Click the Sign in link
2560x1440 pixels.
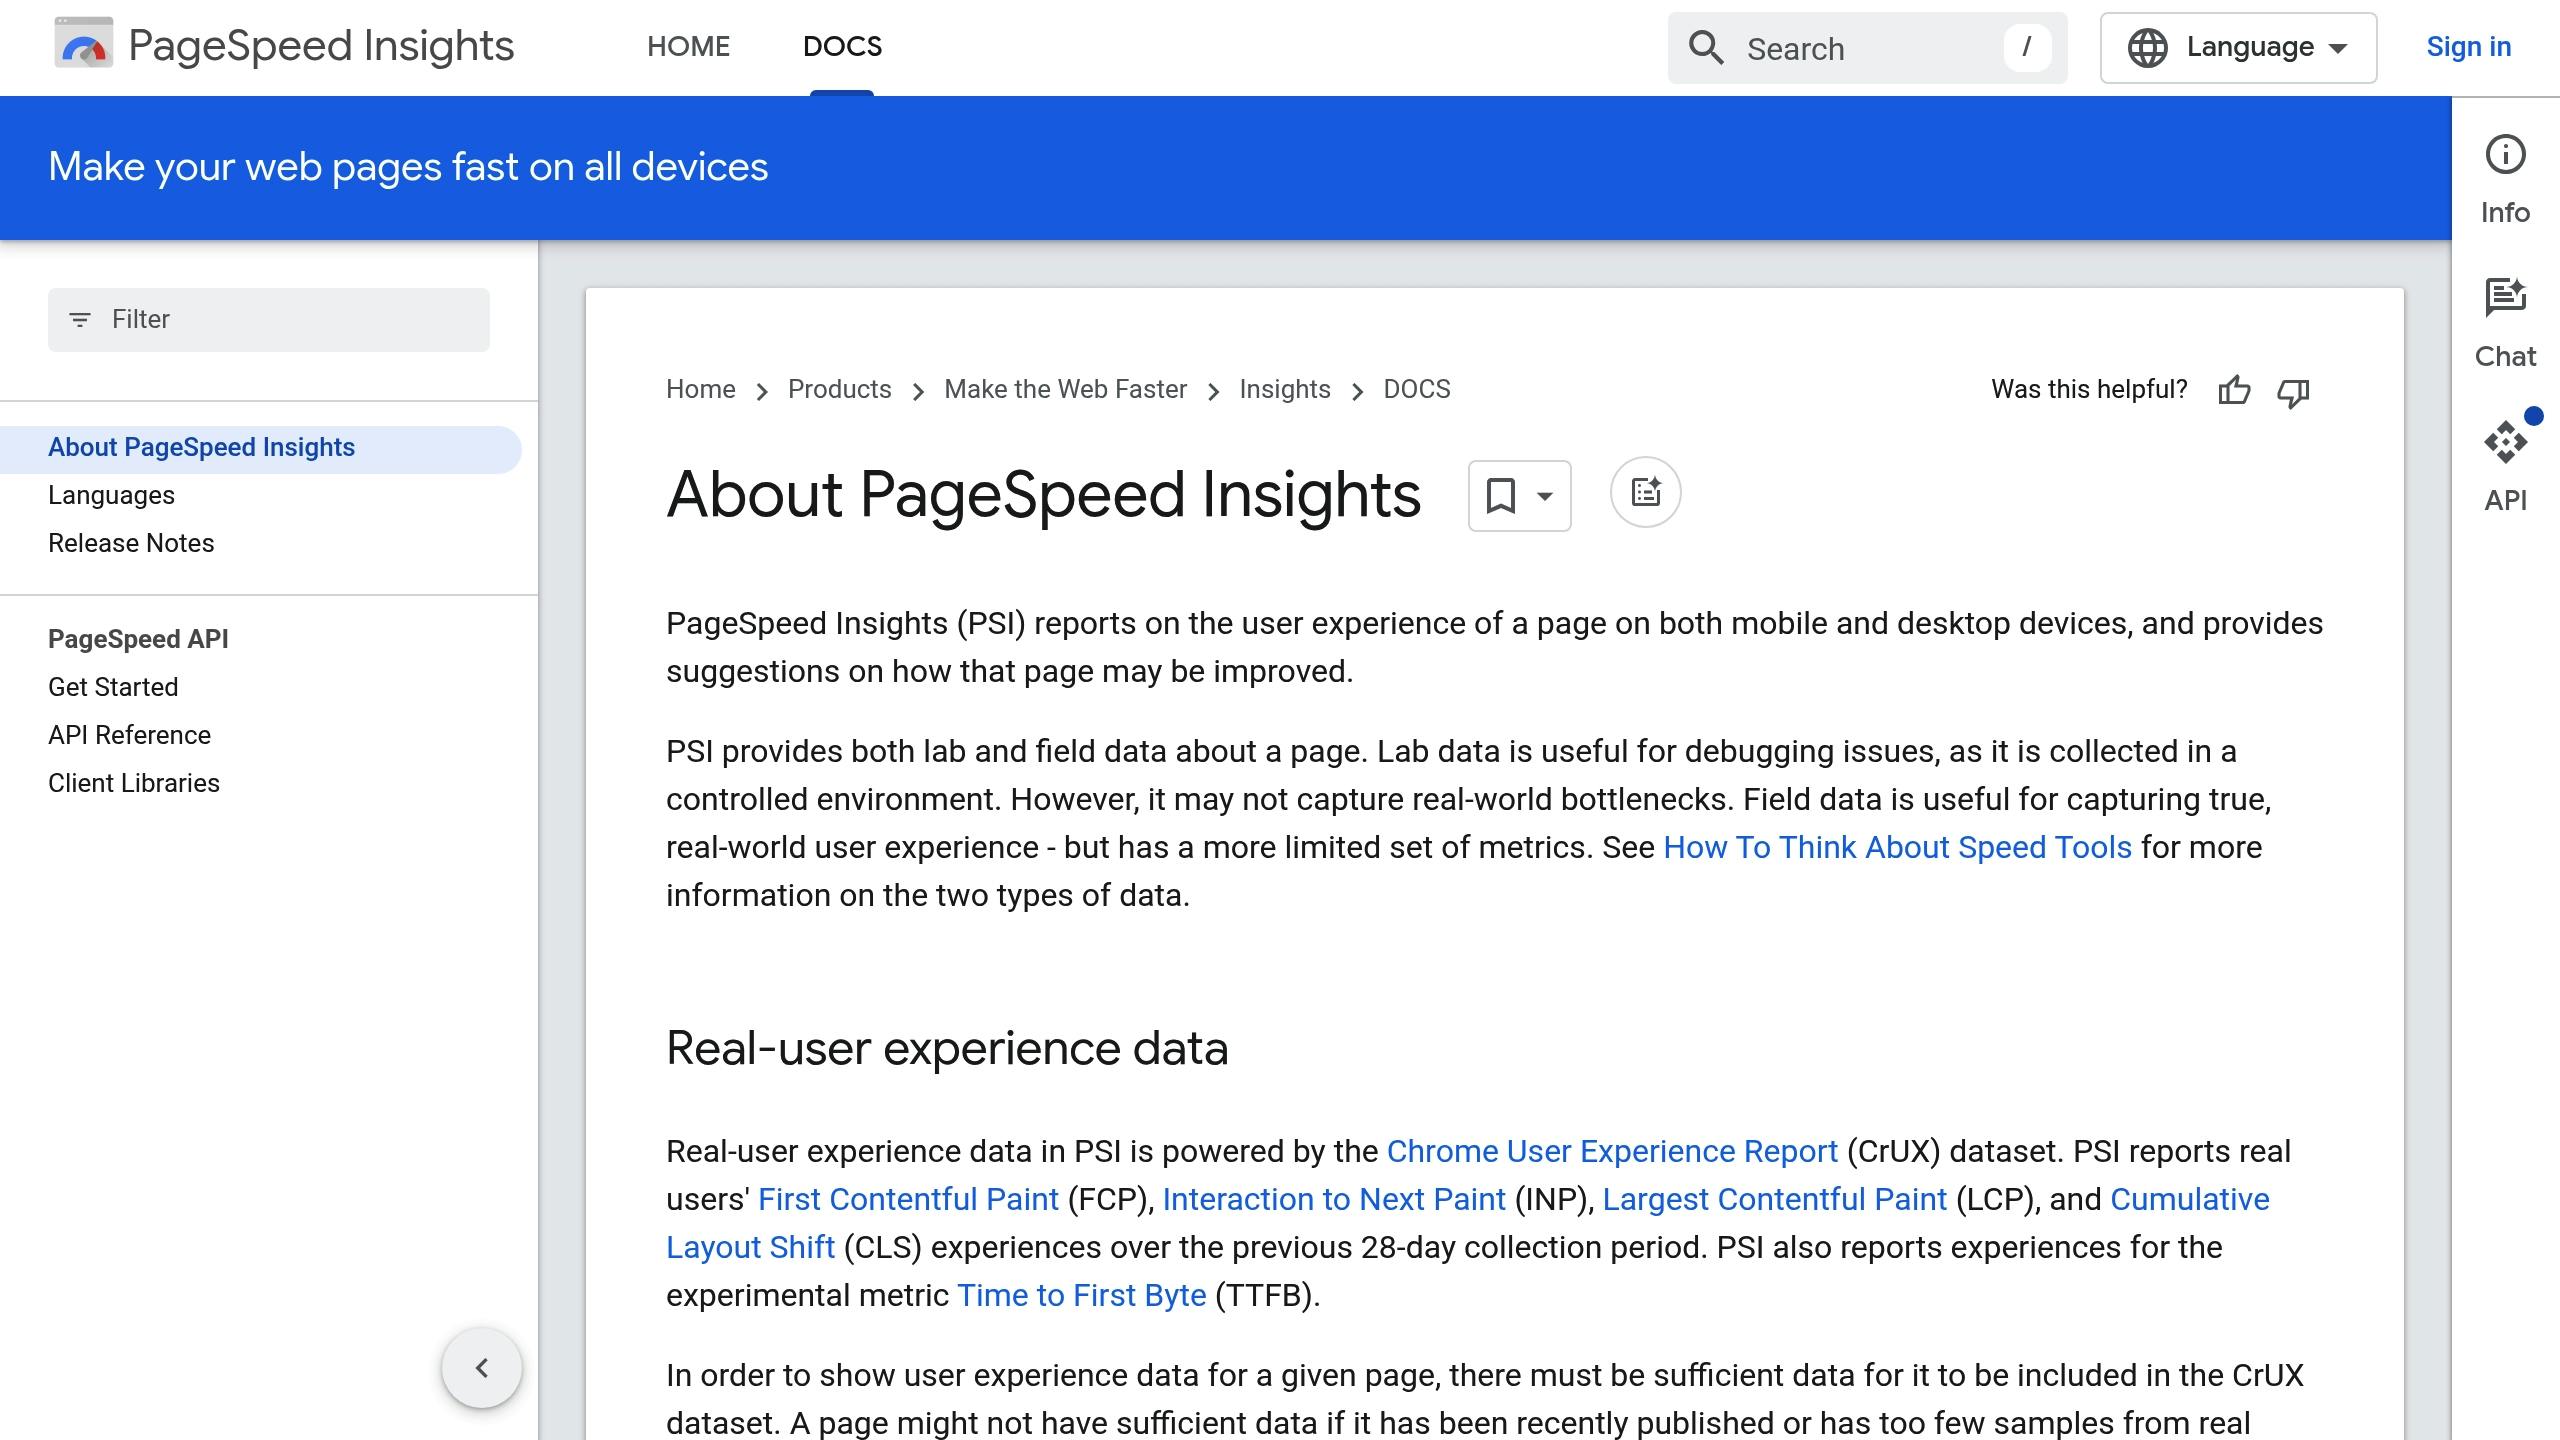2468,47
